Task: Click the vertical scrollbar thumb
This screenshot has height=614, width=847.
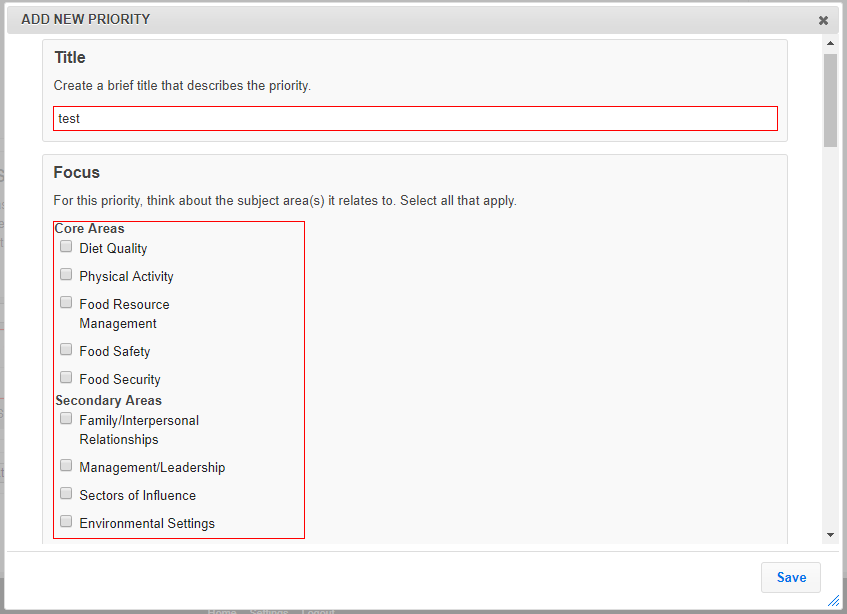Action: pos(830,100)
